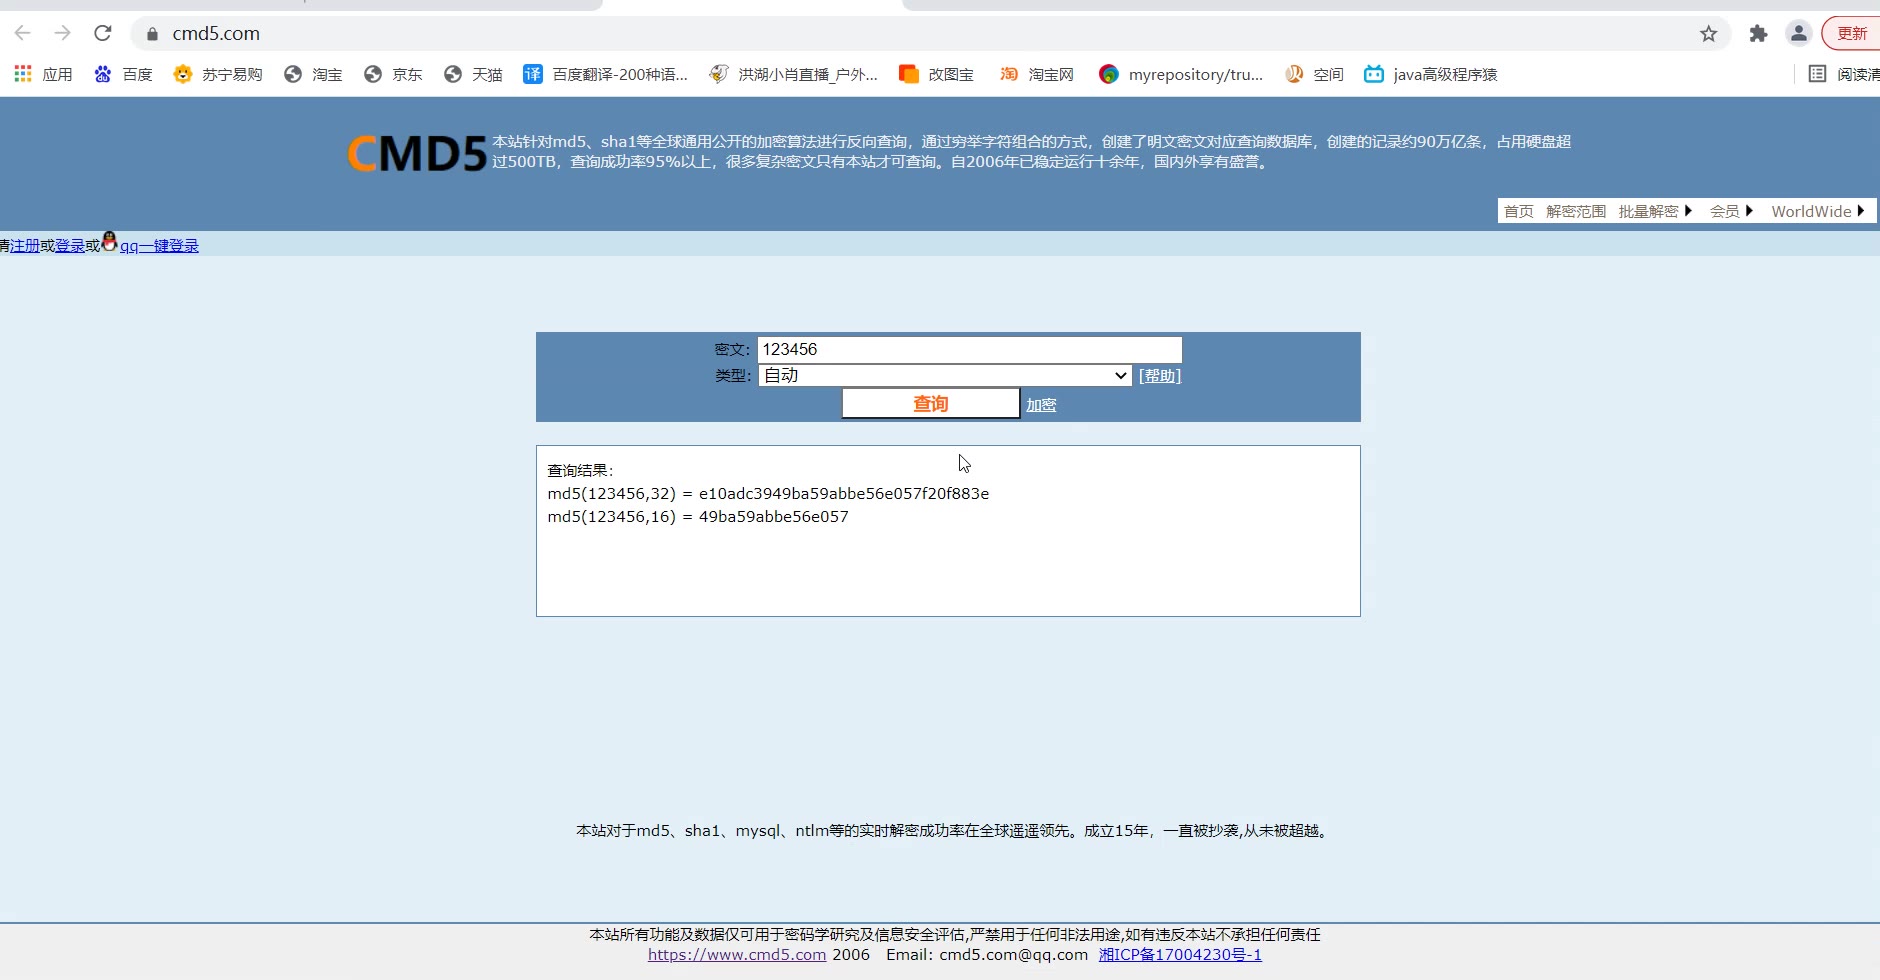1880x980 pixels.
Task: Open the 百度翻译 bookmark
Action: click(605, 74)
